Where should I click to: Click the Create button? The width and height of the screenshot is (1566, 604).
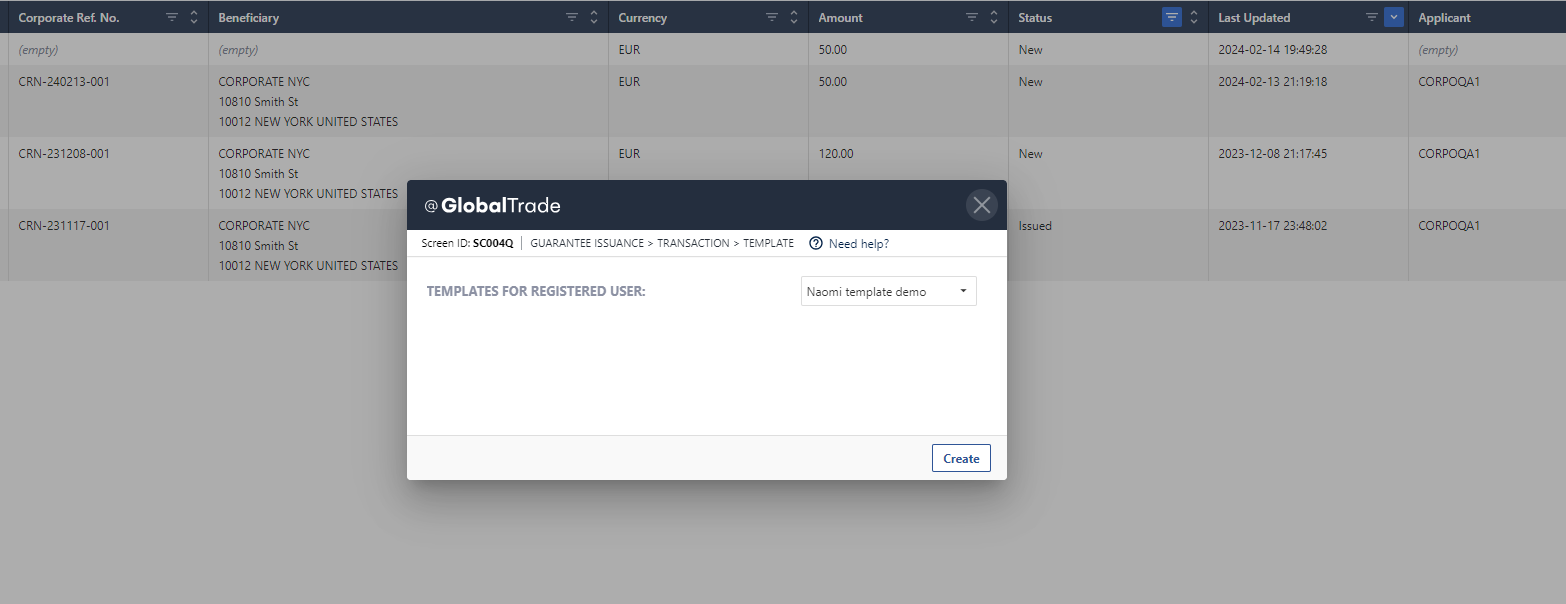coord(961,458)
